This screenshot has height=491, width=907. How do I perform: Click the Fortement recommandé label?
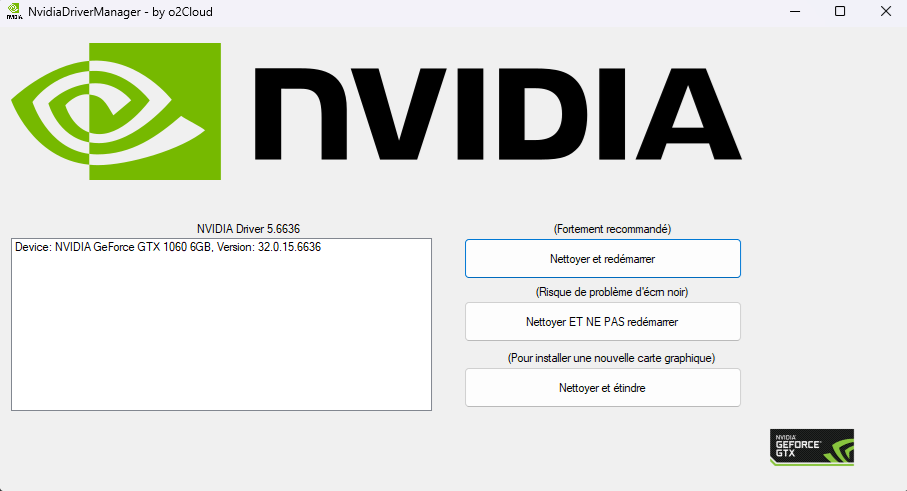pyautogui.click(x=612, y=229)
